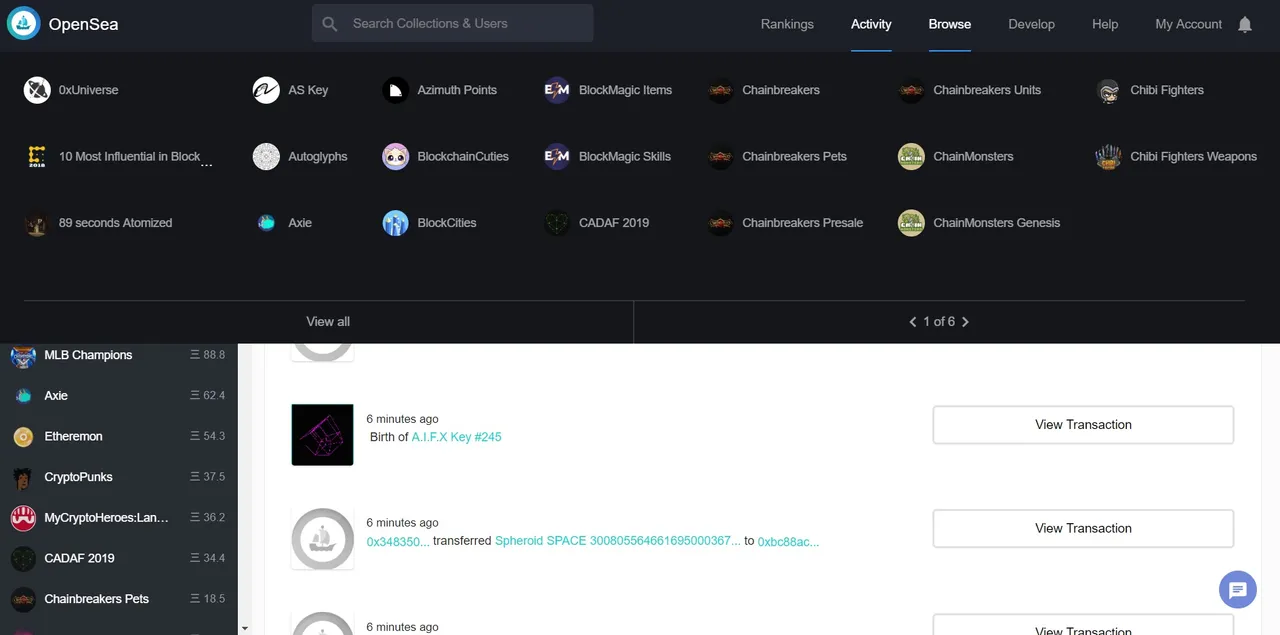Select Axie in the sidebar list
Image resolution: width=1280 pixels, height=635 pixels.
[x=118, y=396]
